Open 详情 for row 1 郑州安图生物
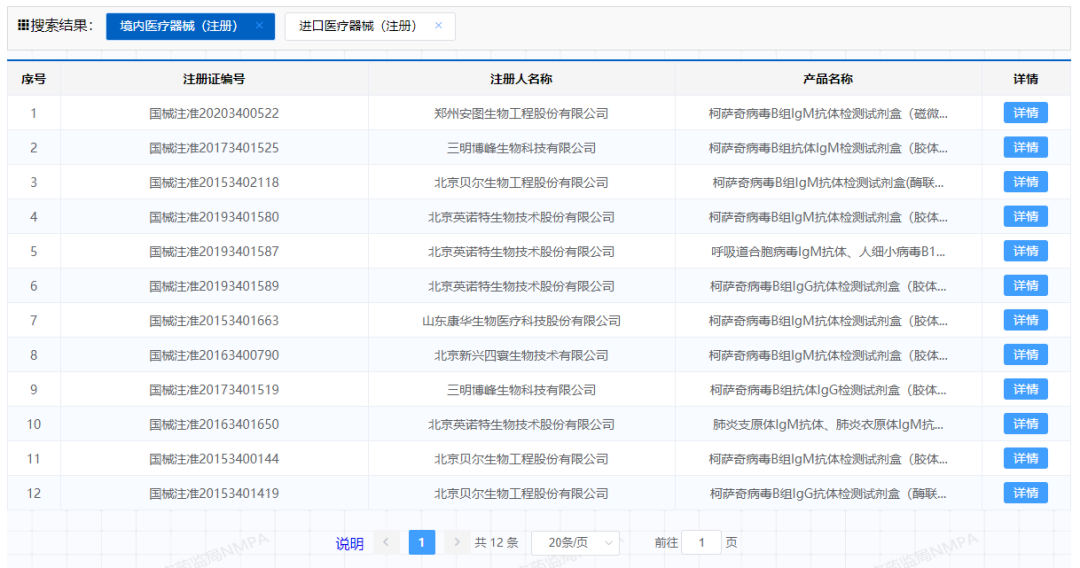 [1025, 113]
